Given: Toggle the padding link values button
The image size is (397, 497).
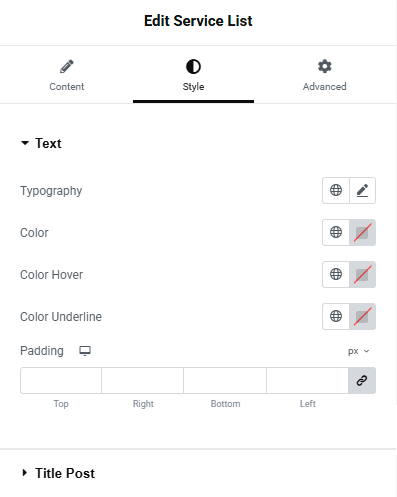Looking at the screenshot, I should coord(362,380).
